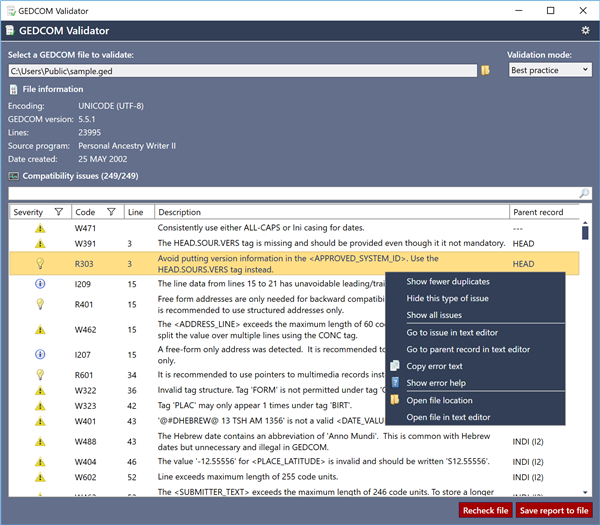Choose 'Show fewer duplicates' from context menu
The height and width of the screenshot is (525, 600).
pyautogui.click(x=448, y=282)
